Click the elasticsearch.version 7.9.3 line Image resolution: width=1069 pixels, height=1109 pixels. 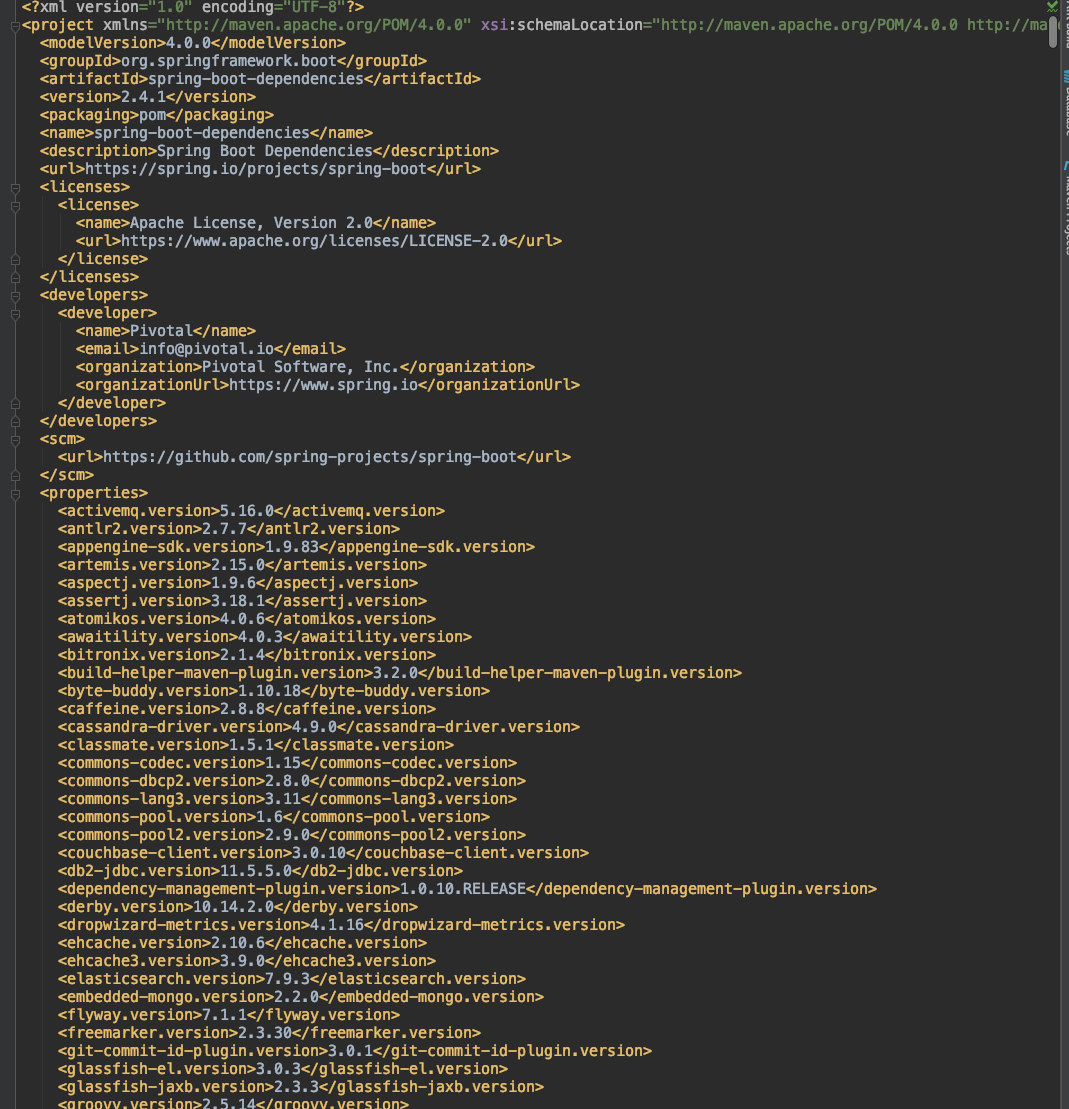(291, 980)
